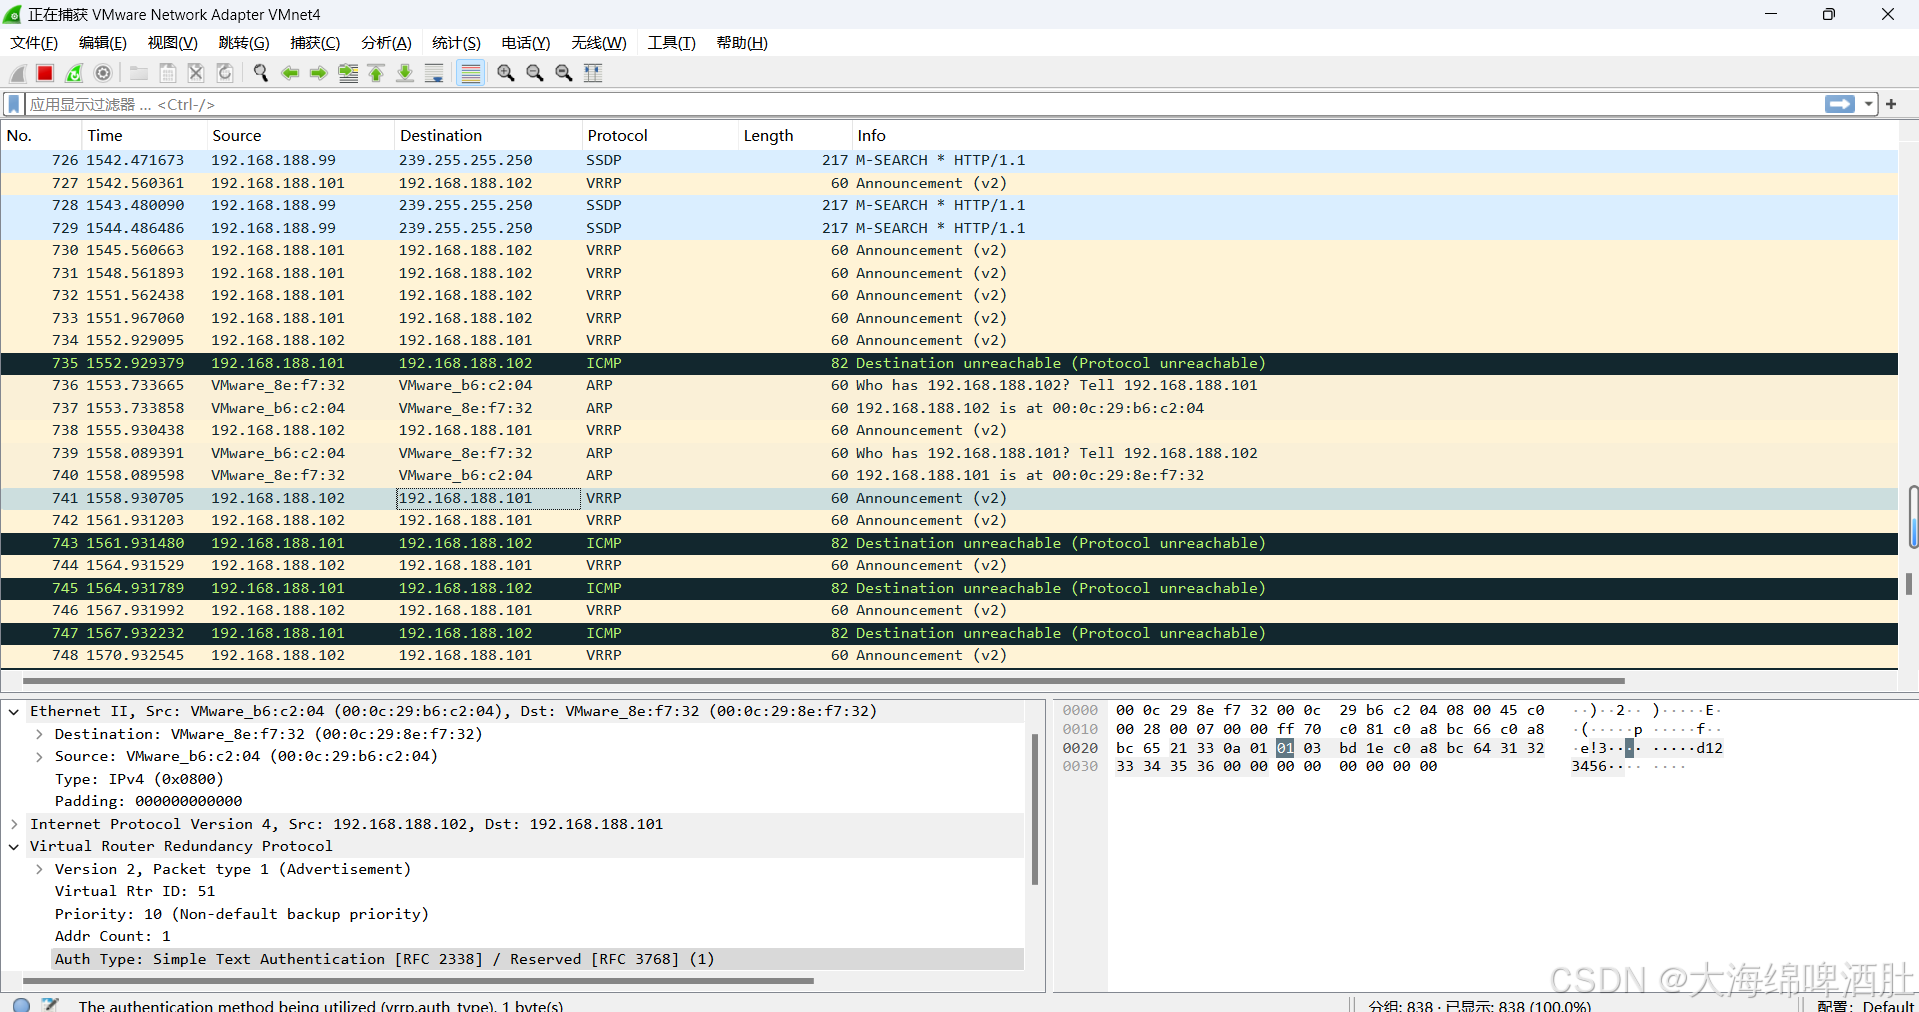Select packet 726 SSDP M-SEARCH row

coord(949,160)
